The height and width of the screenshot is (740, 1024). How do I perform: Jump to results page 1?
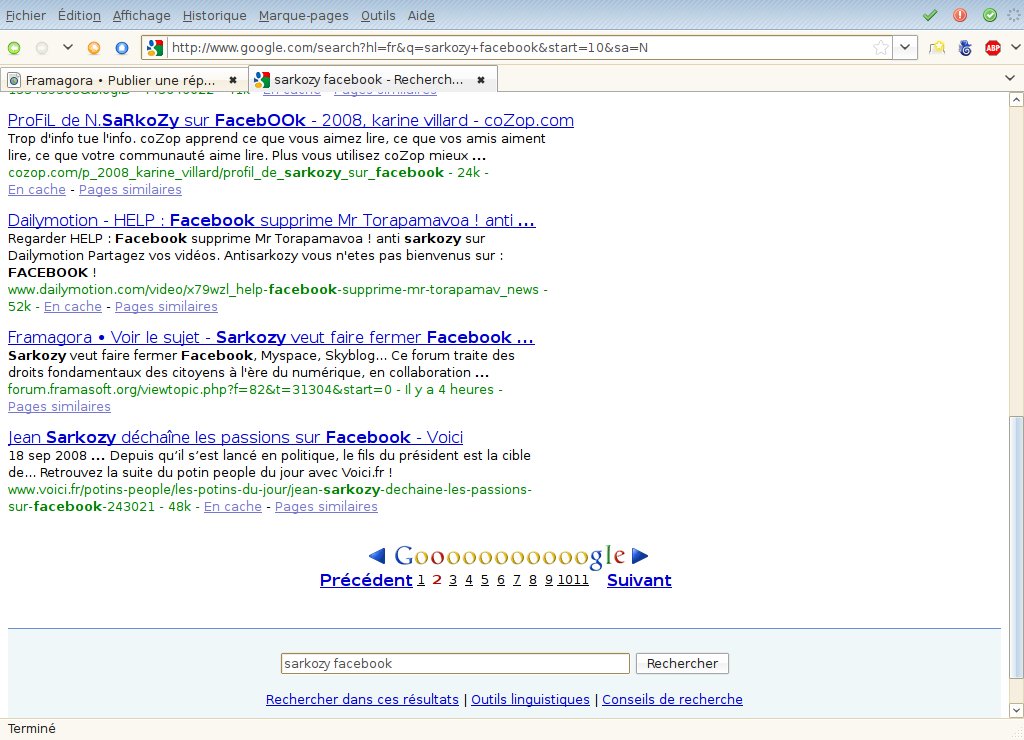click(x=421, y=580)
